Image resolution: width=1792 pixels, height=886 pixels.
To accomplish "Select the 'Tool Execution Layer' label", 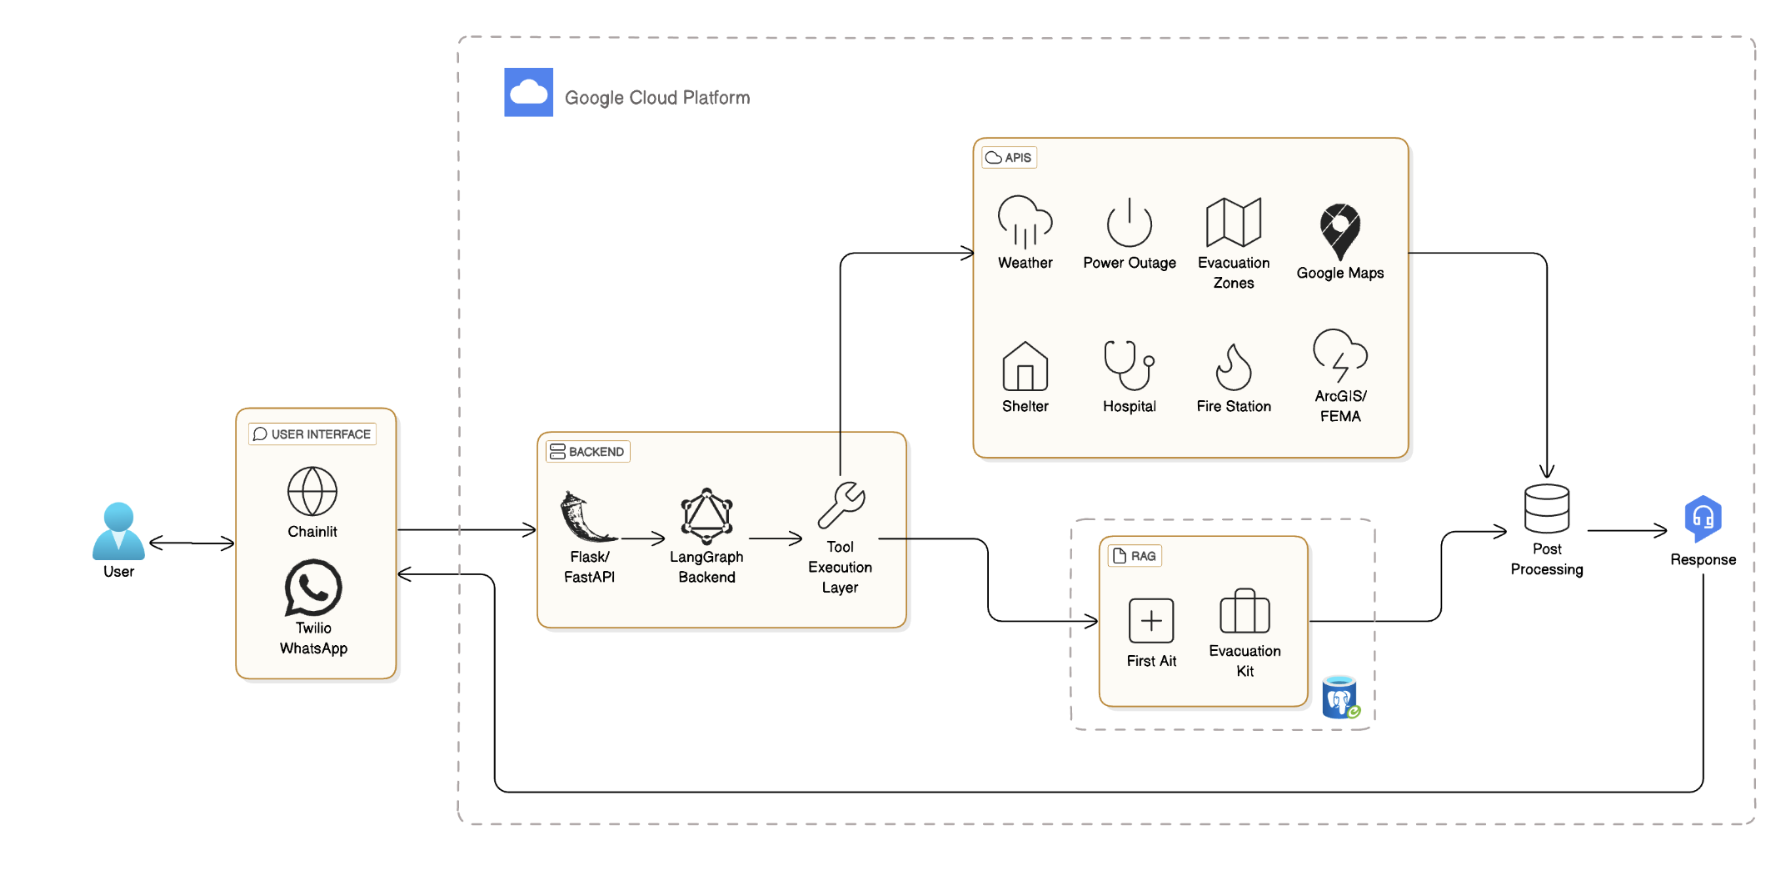I will pyautogui.click(x=840, y=567).
